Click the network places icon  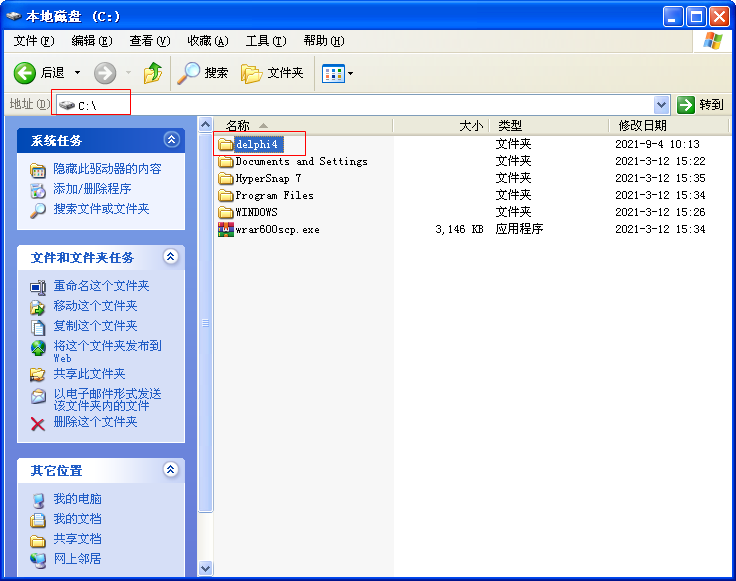click(x=38, y=560)
